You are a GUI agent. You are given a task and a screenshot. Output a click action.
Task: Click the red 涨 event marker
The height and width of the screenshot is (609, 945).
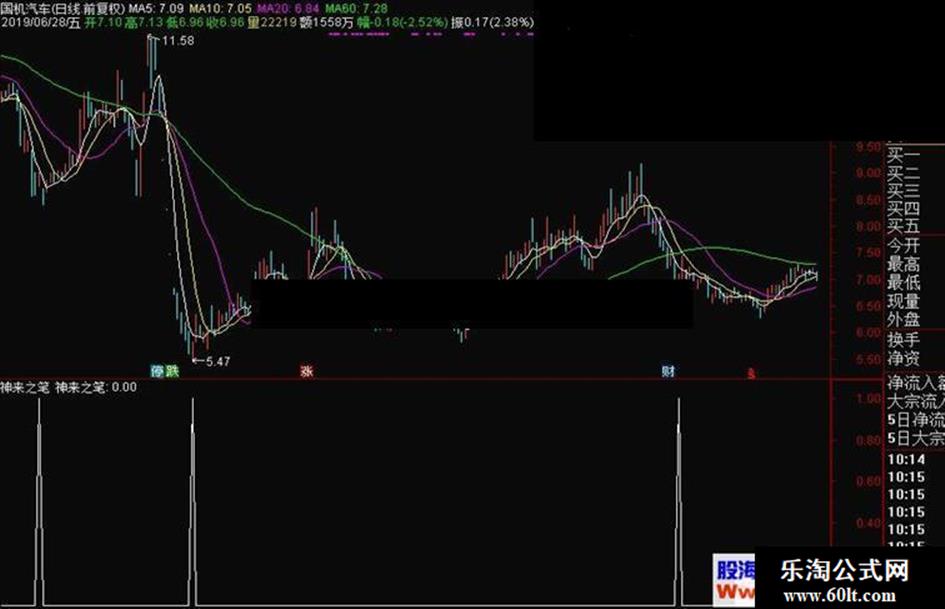pyautogui.click(x=307, y=371)
